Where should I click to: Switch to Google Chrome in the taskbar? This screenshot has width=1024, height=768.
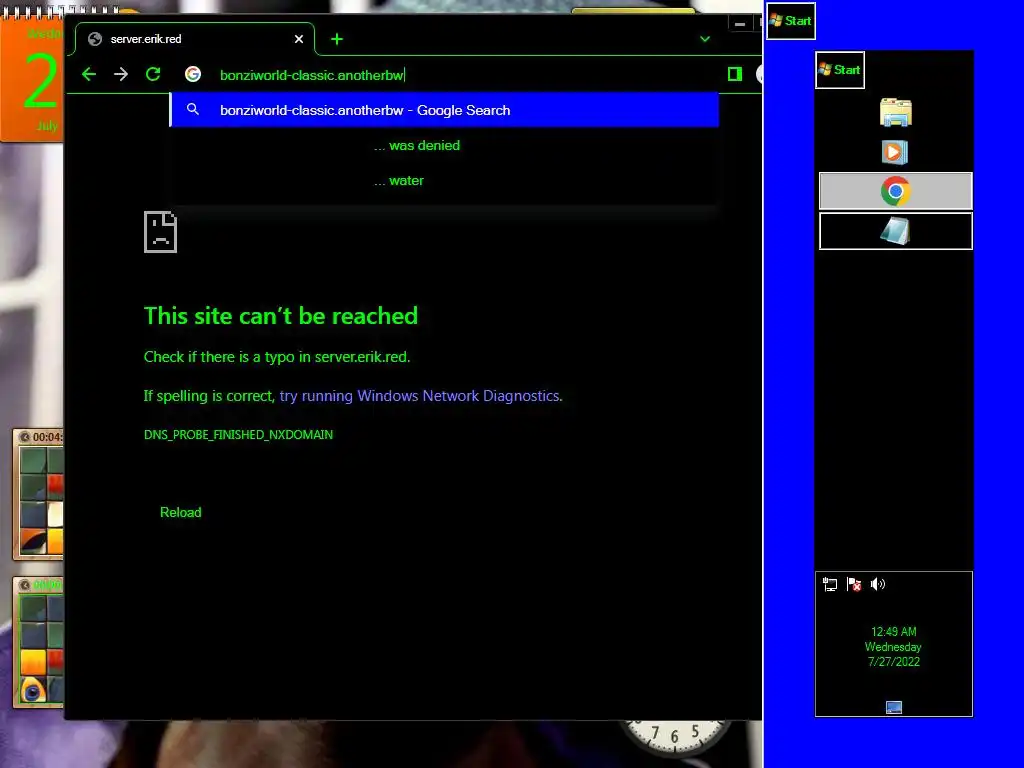(895, 191)
